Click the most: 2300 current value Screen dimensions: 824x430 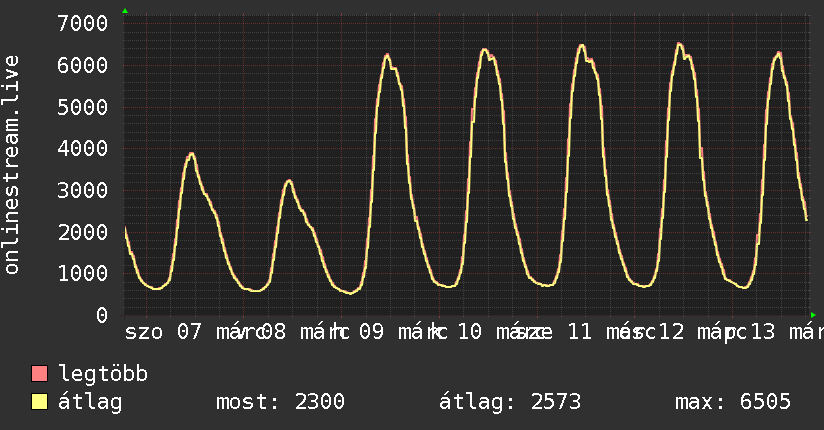pos(280,402)
